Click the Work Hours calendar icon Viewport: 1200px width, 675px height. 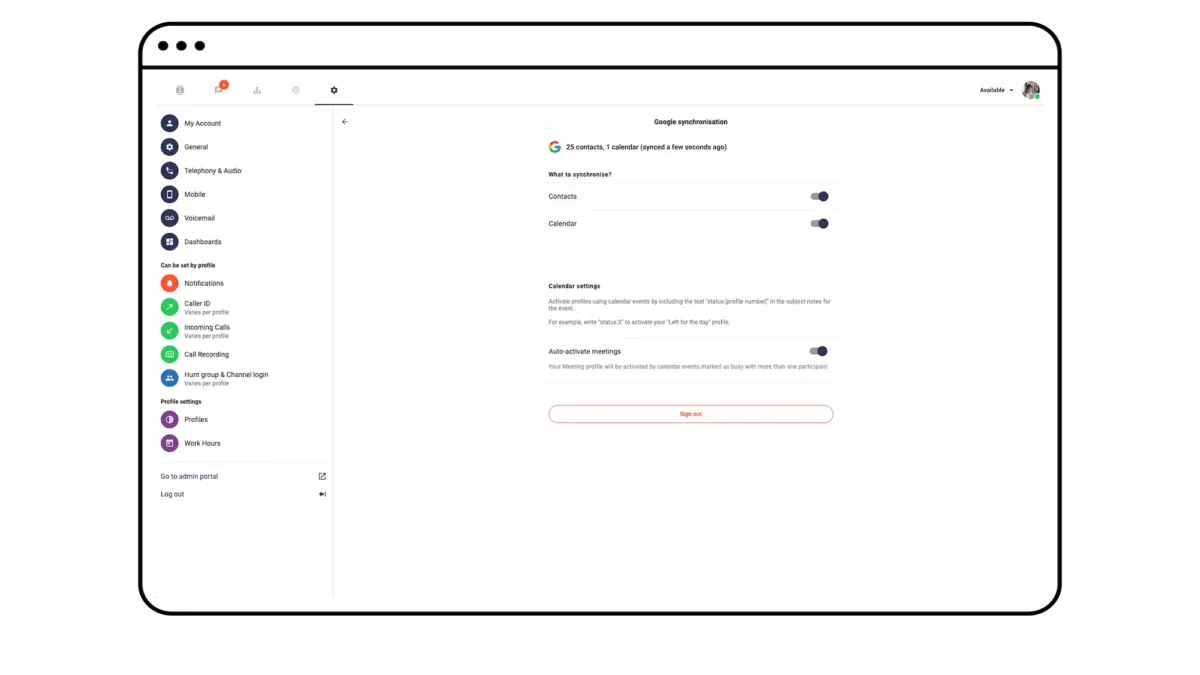tap(170, 443)
